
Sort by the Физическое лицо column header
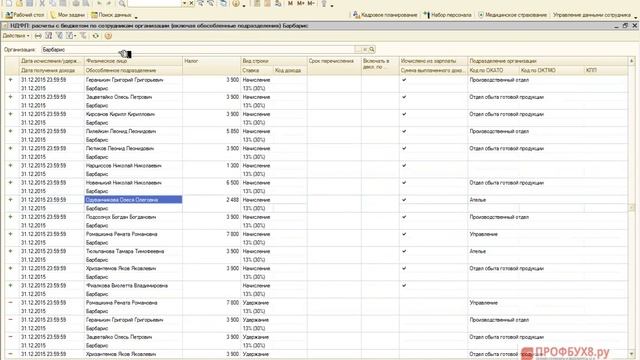coord(133,61)
